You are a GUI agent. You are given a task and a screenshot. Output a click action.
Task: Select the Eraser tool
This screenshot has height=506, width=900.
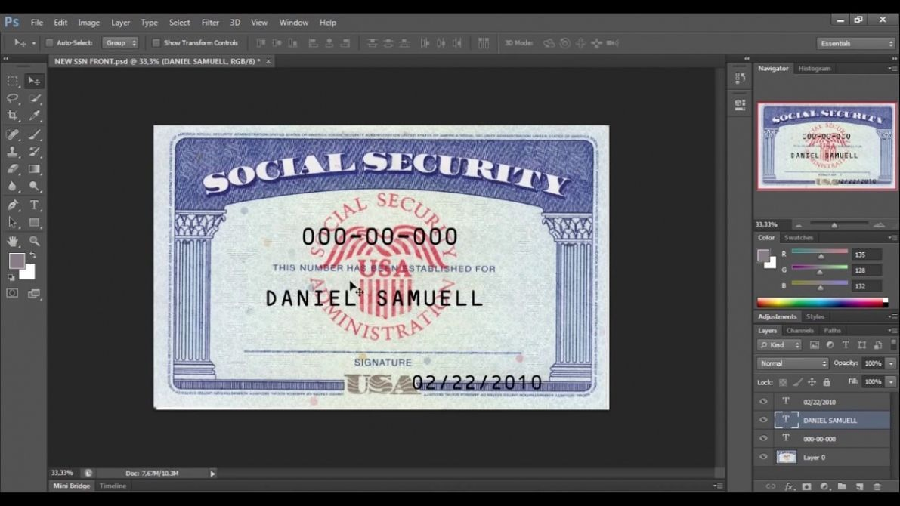point(13,169)
